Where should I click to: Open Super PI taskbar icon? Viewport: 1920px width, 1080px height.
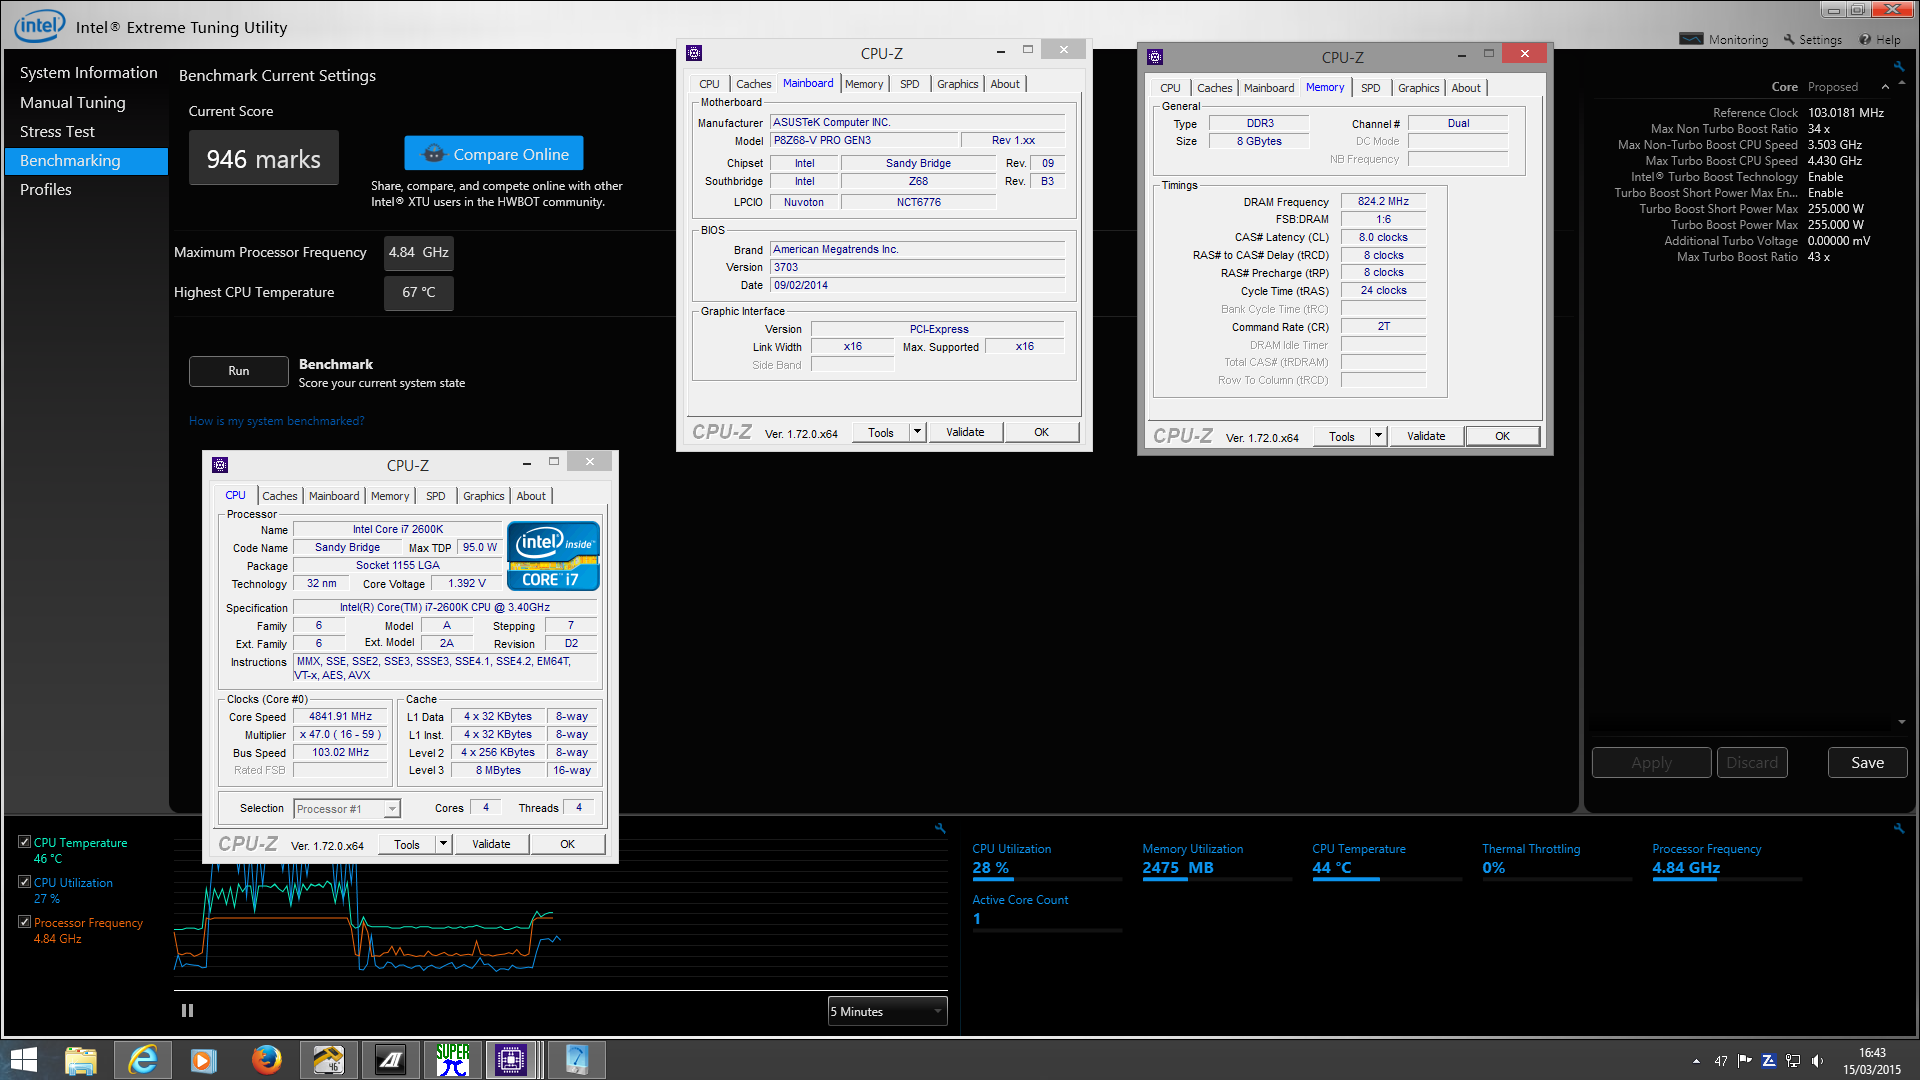tap(452, 1060)
